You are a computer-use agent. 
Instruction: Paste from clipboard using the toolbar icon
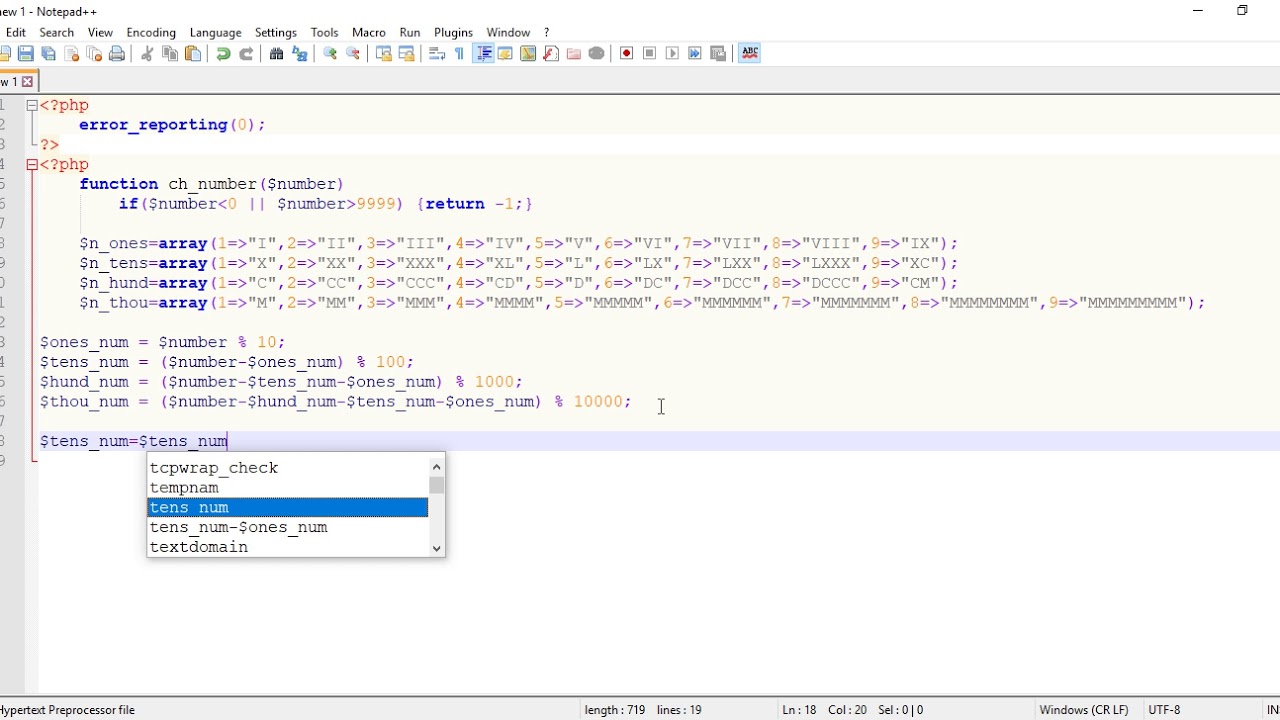tap(193, 53)
